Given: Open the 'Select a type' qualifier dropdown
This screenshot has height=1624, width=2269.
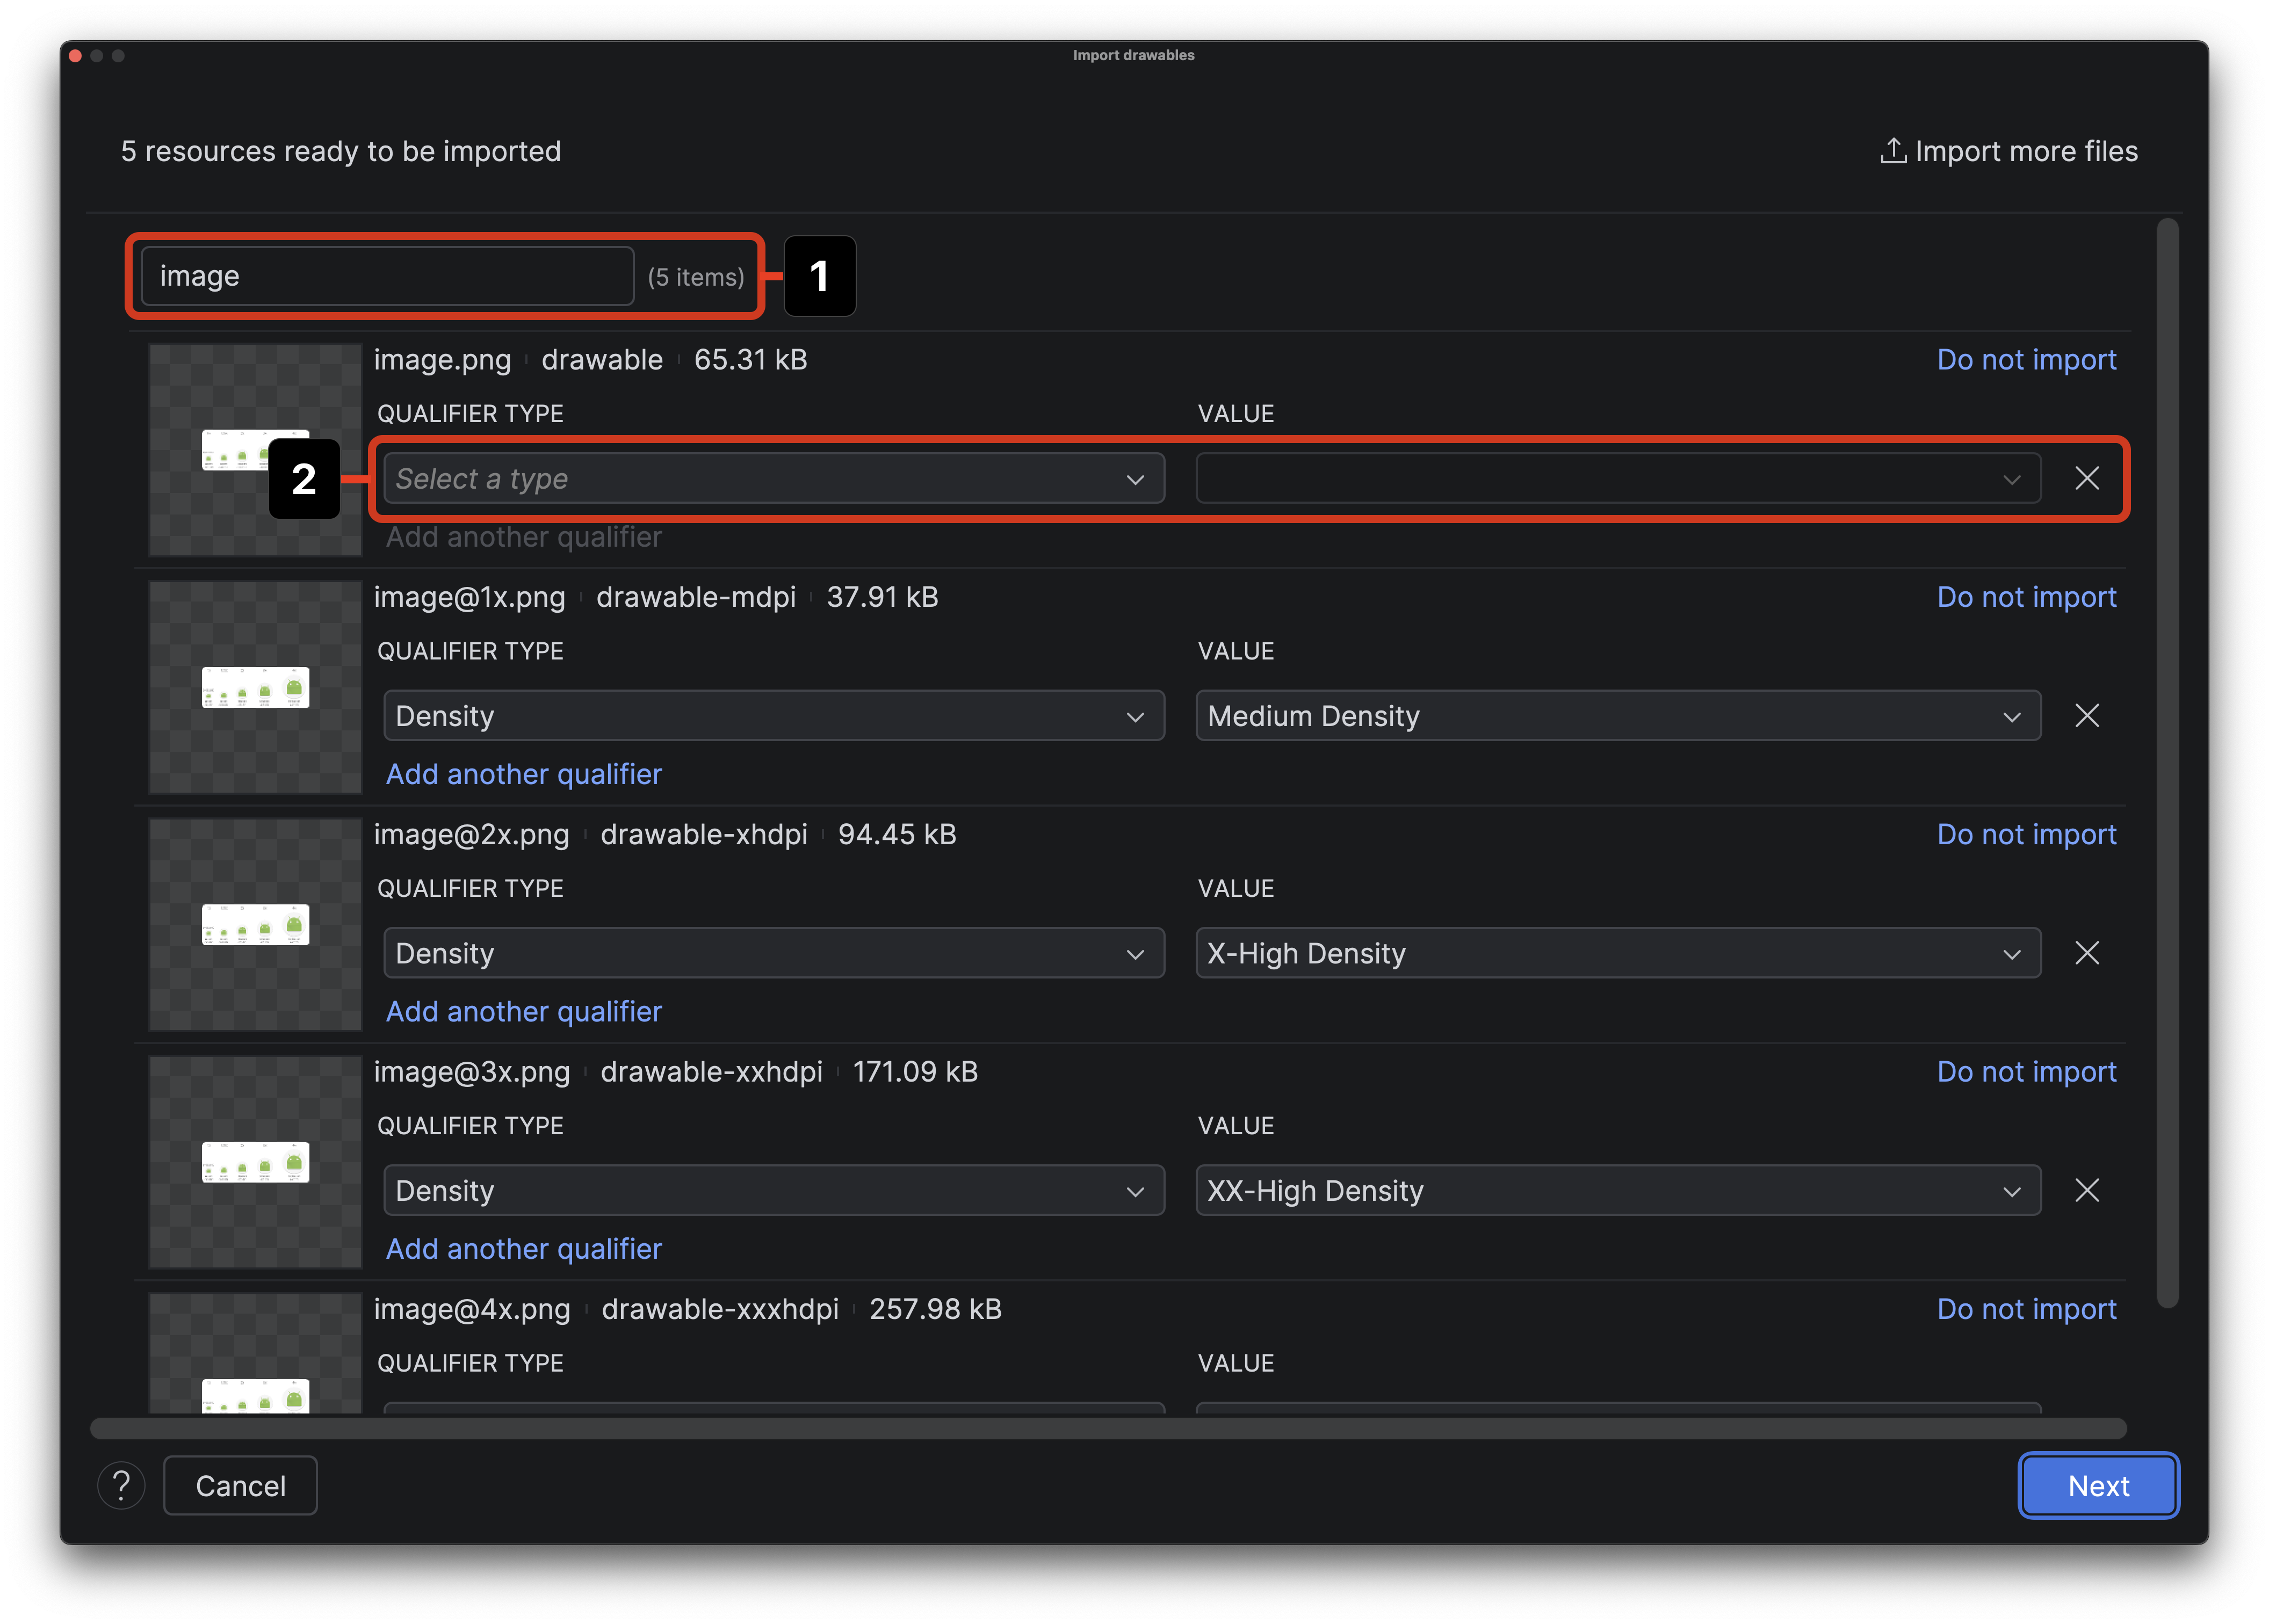Looking at the screenshot, I should 773,478.
